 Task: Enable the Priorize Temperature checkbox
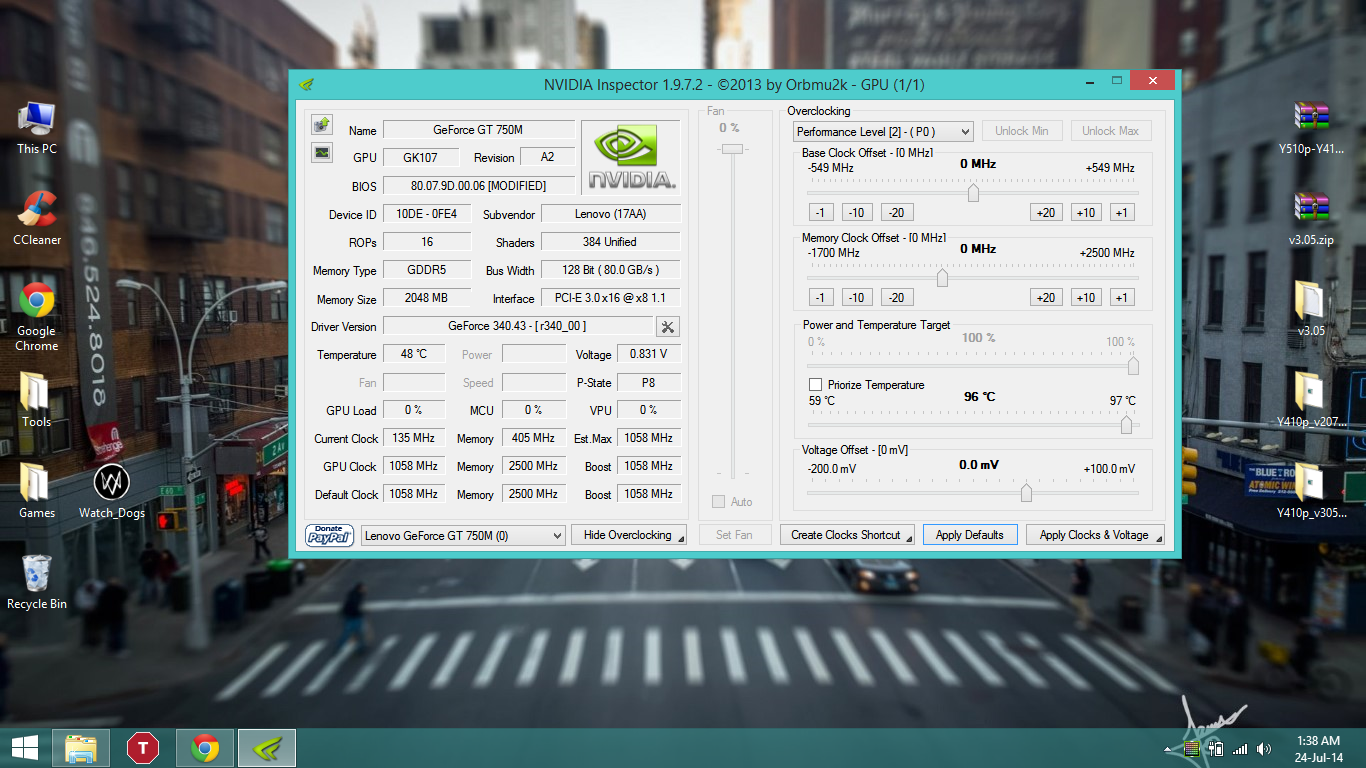pos(815,385)
